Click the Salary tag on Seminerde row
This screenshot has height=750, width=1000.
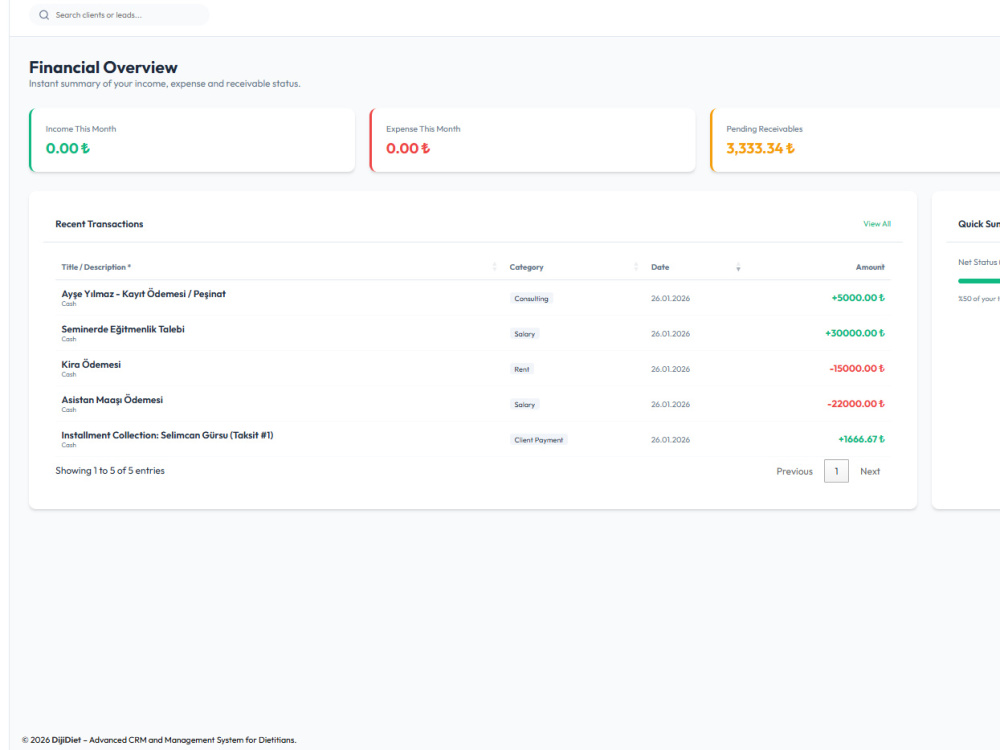525,334
